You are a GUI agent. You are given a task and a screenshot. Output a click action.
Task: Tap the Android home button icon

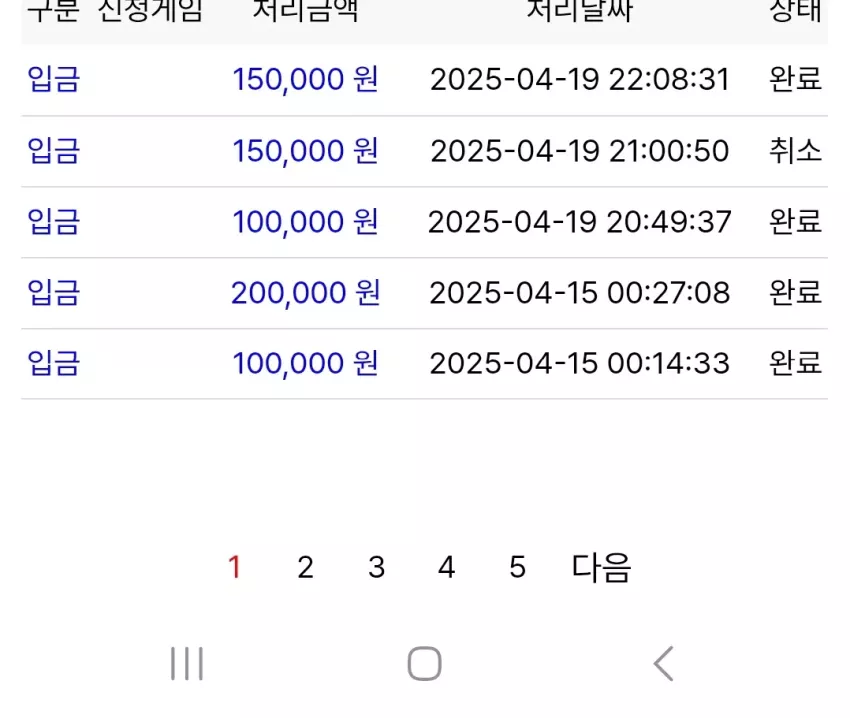pyautogui.click(x=424, y=663)
